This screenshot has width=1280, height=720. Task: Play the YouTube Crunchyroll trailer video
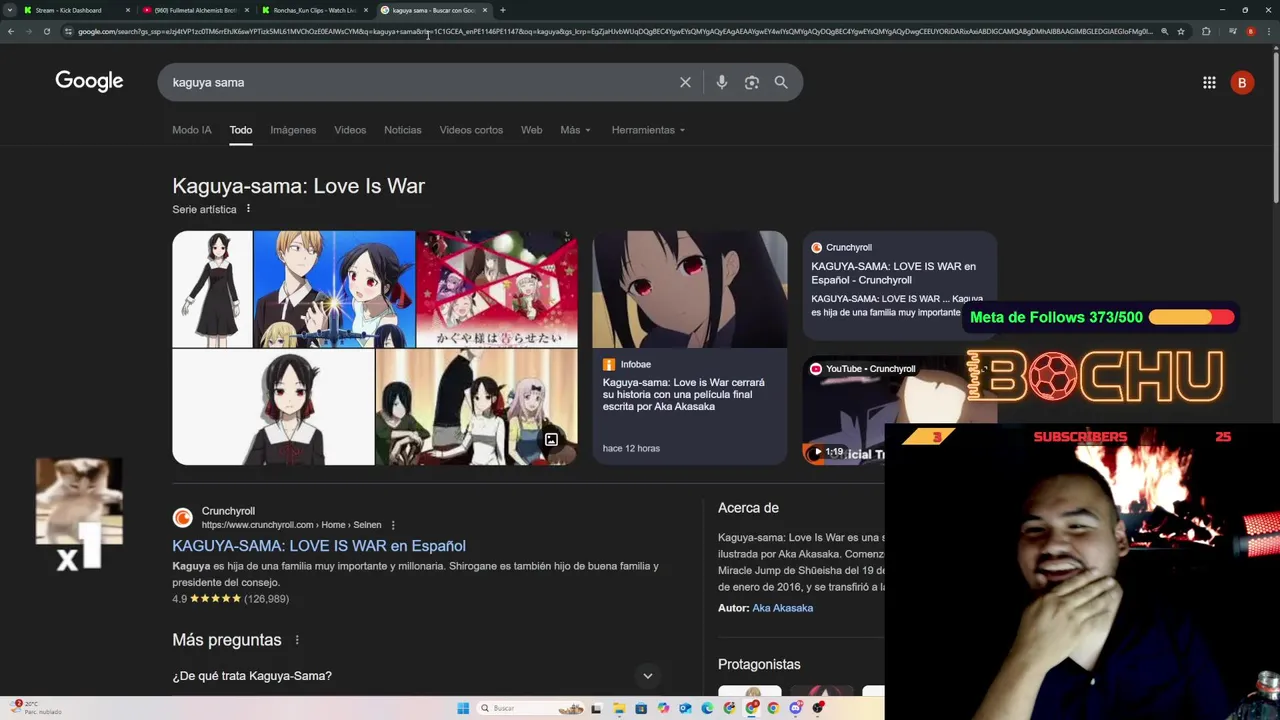tap(818, 452)
